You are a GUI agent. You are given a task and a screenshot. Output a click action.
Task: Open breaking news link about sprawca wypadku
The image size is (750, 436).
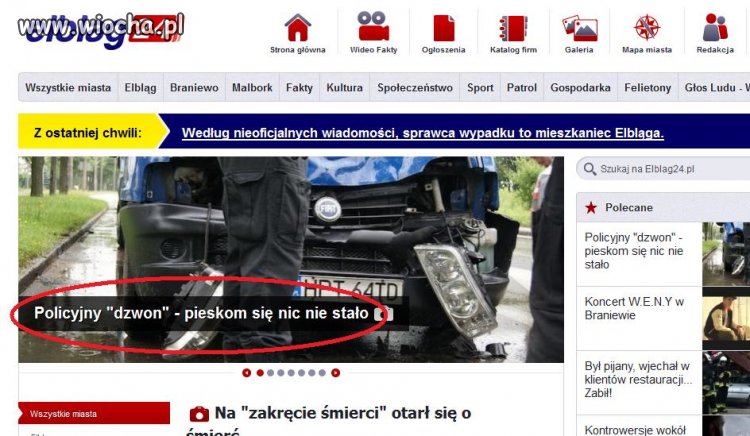[423, 133]
